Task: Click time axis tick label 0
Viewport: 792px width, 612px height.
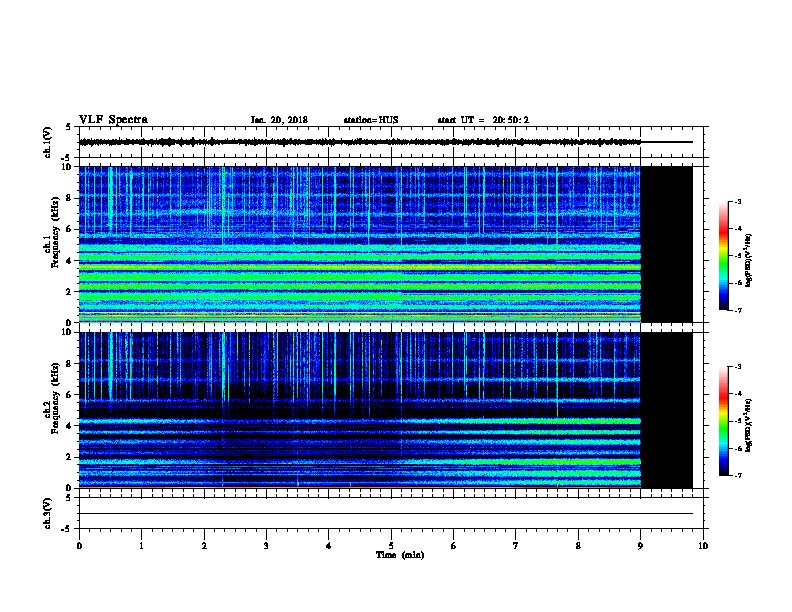Action: tap(79, 545)
